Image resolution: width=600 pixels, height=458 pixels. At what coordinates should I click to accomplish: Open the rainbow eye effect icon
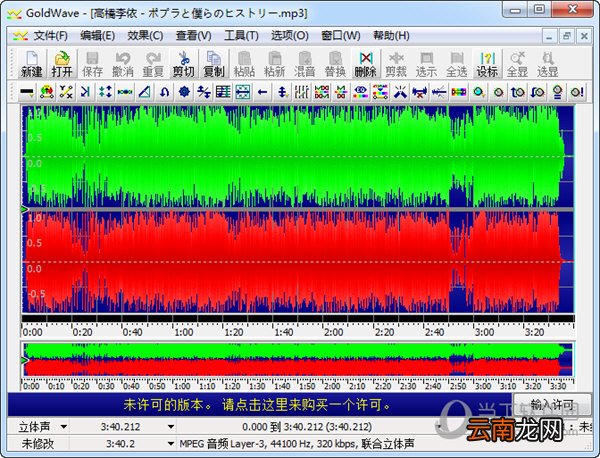pos(360,92)
